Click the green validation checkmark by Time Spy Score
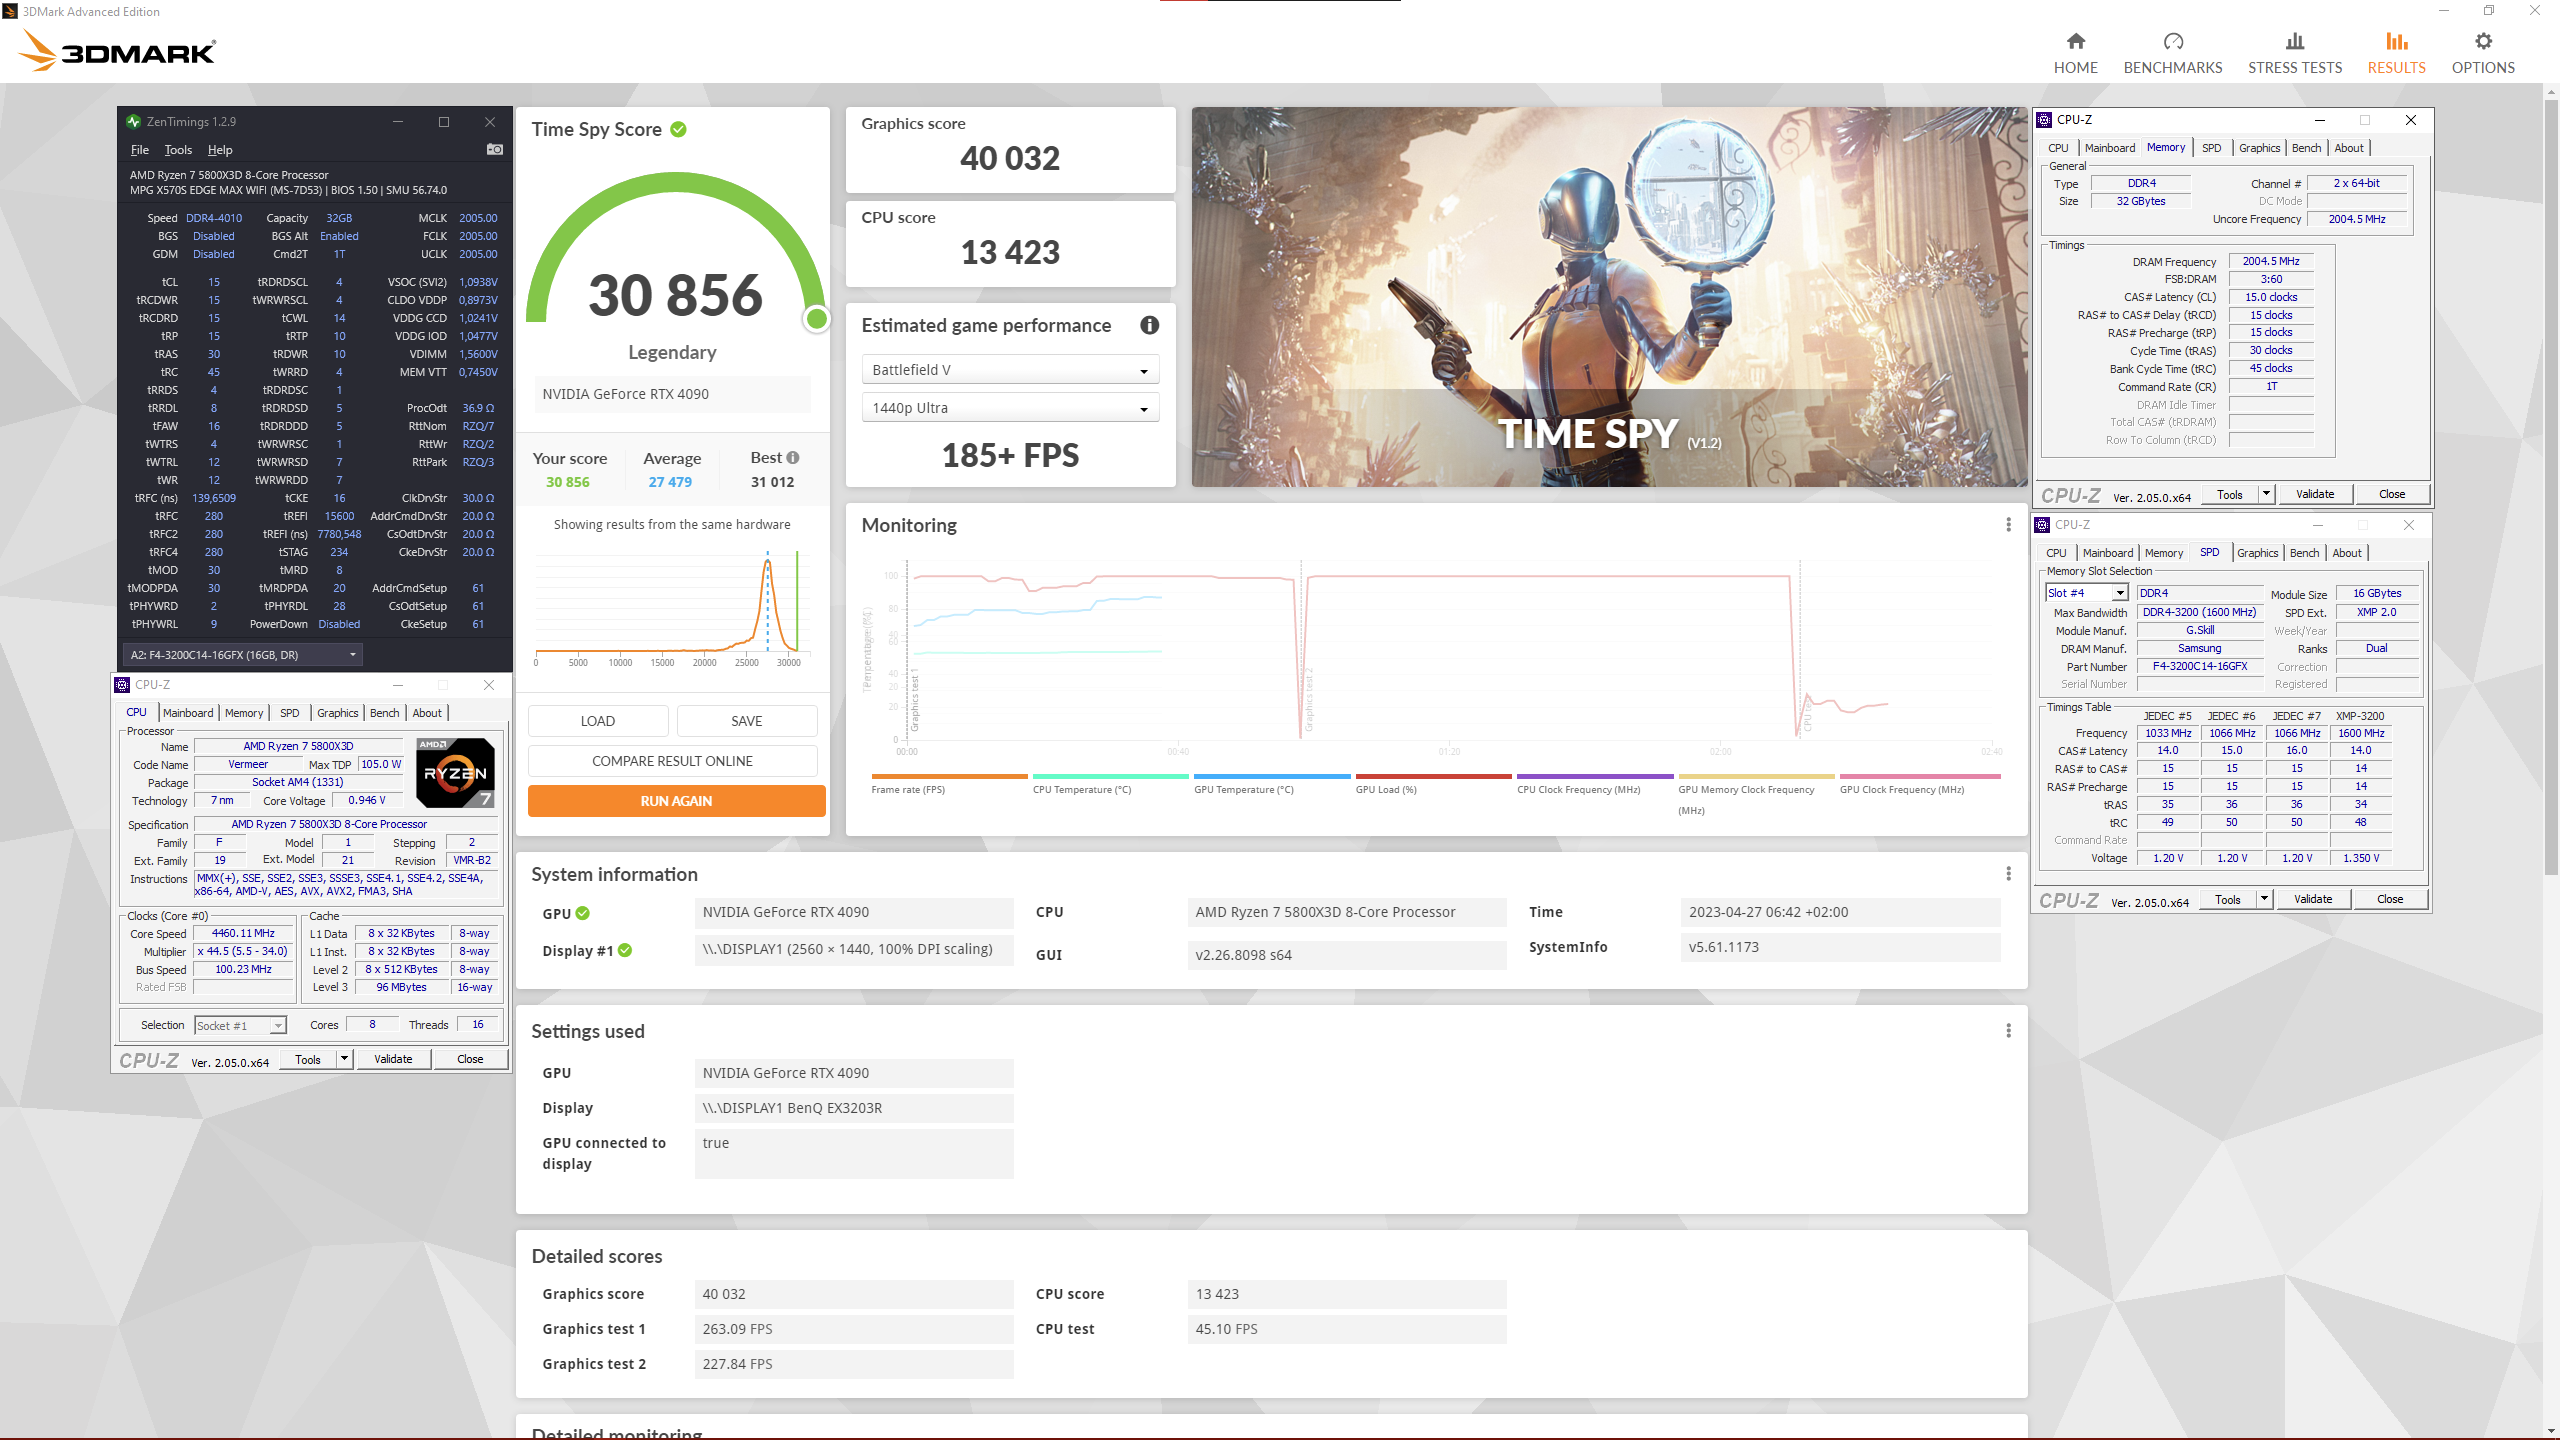Viewport: 2560px width, 1440px height. click(x=678, y=130)
